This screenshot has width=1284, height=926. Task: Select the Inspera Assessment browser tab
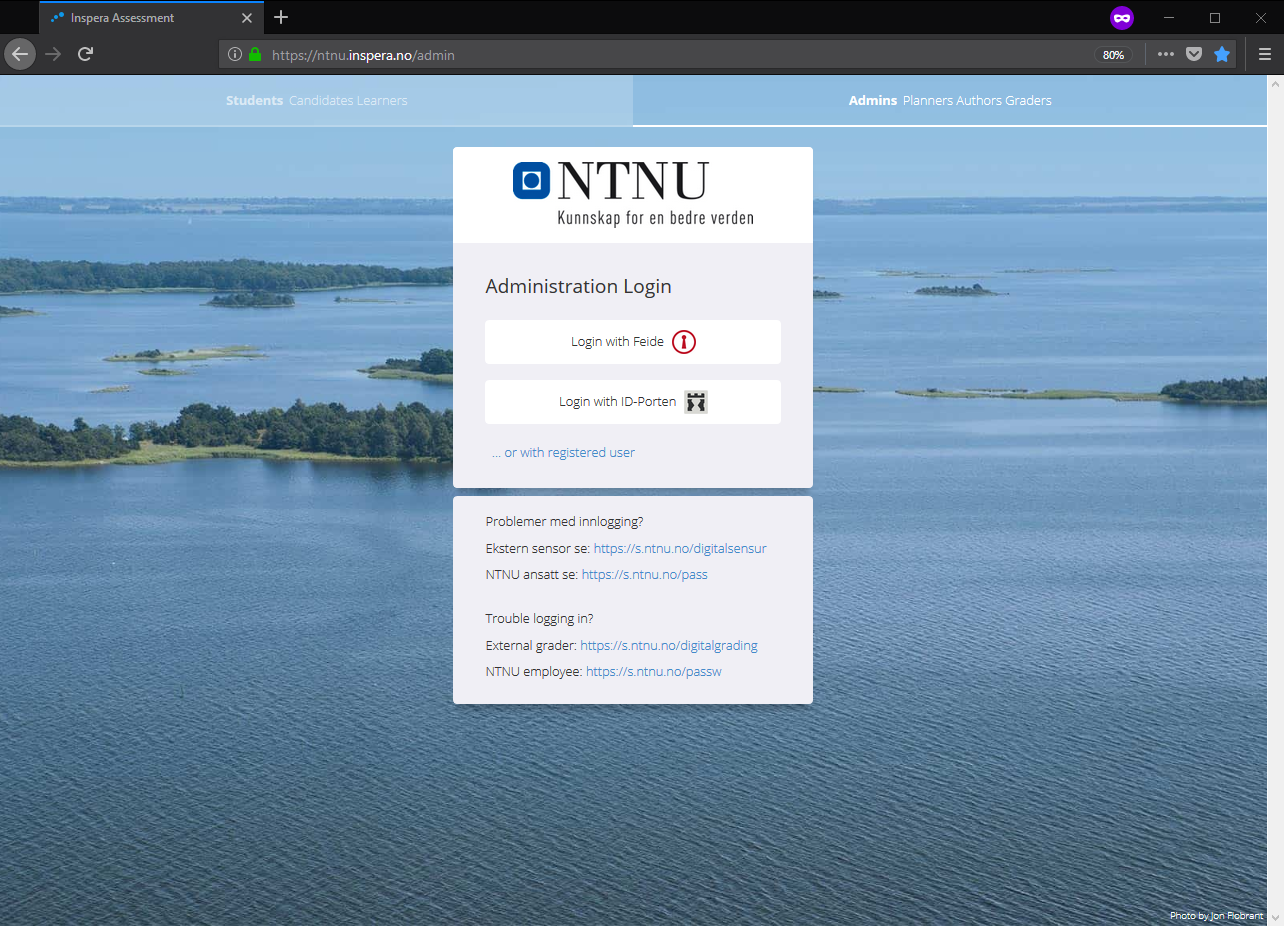pos(152,18)
